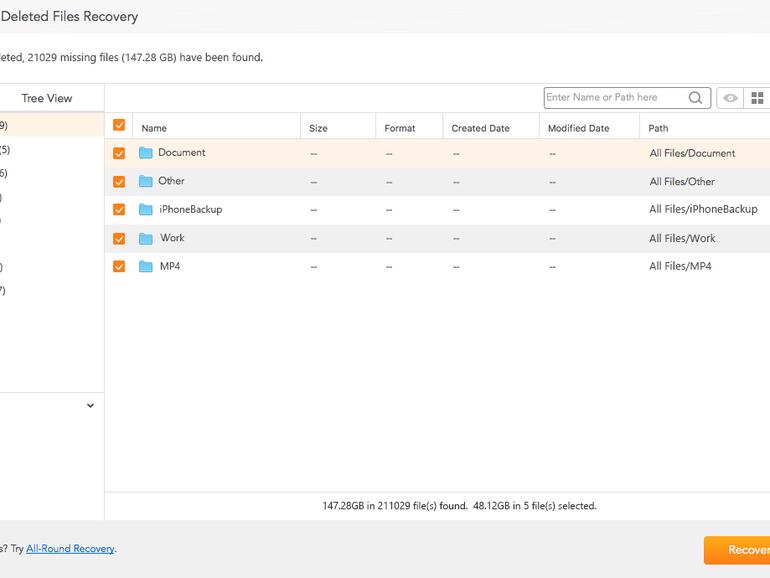Switch to Tree View tab
This screenshot has width=770, height=578.
click(47, 98)
